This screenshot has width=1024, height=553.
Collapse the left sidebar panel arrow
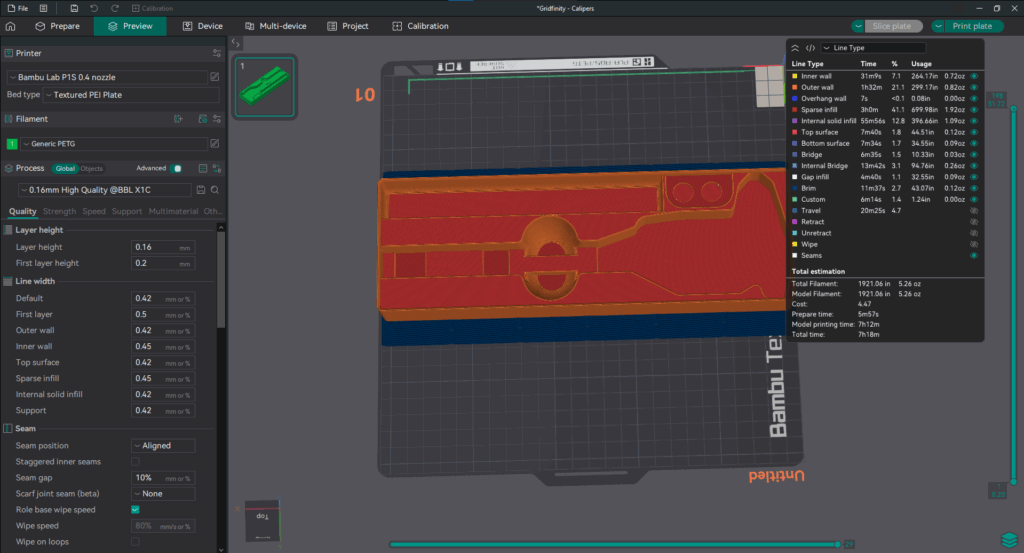click(x=235, y=43)
